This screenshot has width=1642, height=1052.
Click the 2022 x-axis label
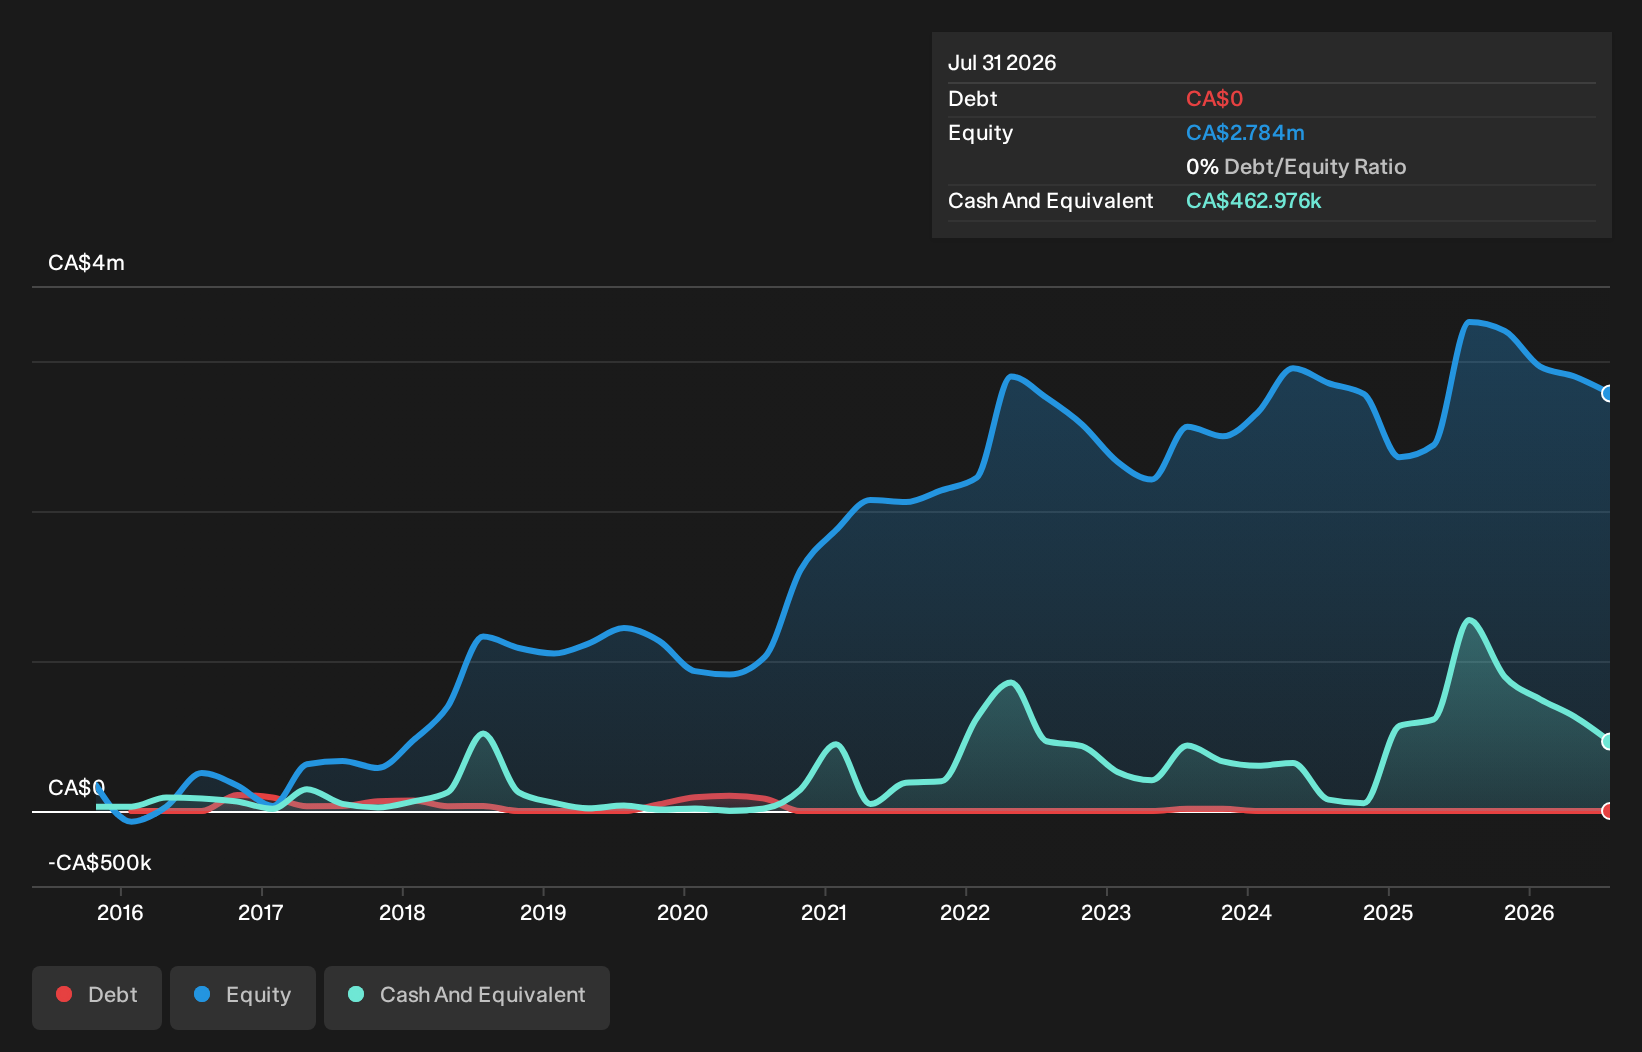click(965, 912)
